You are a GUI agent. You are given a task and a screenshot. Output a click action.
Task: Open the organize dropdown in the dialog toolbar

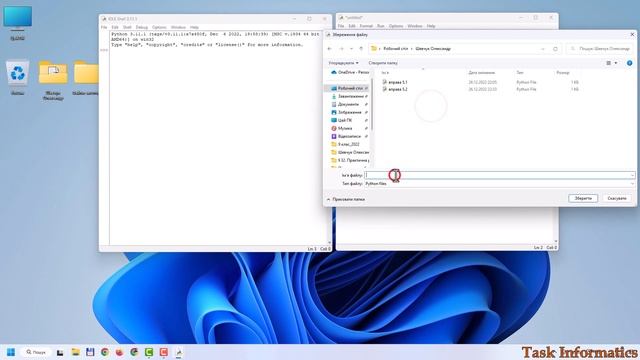point(343,63)
